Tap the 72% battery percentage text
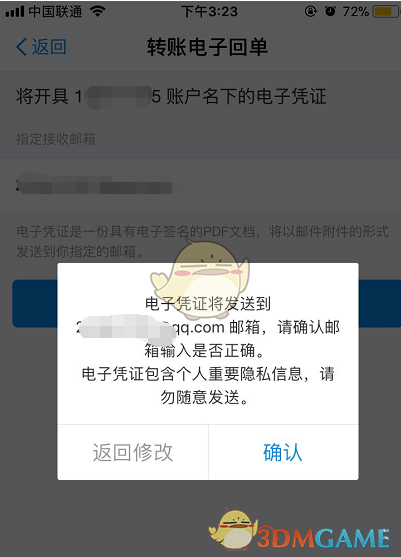The height and width of the screenshot is (557, 401). pos(356,12)
